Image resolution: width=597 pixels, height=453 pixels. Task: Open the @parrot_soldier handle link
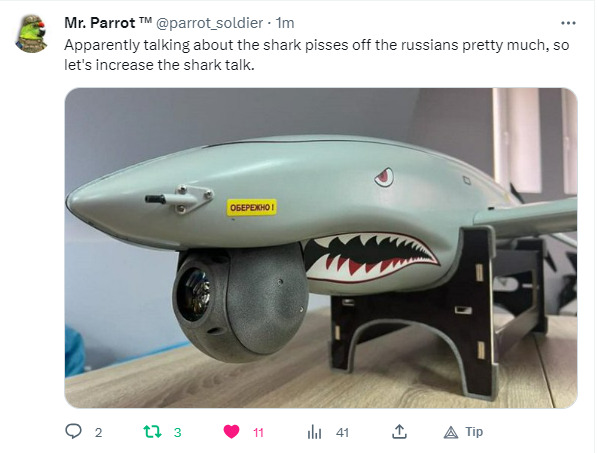(209, 23)
